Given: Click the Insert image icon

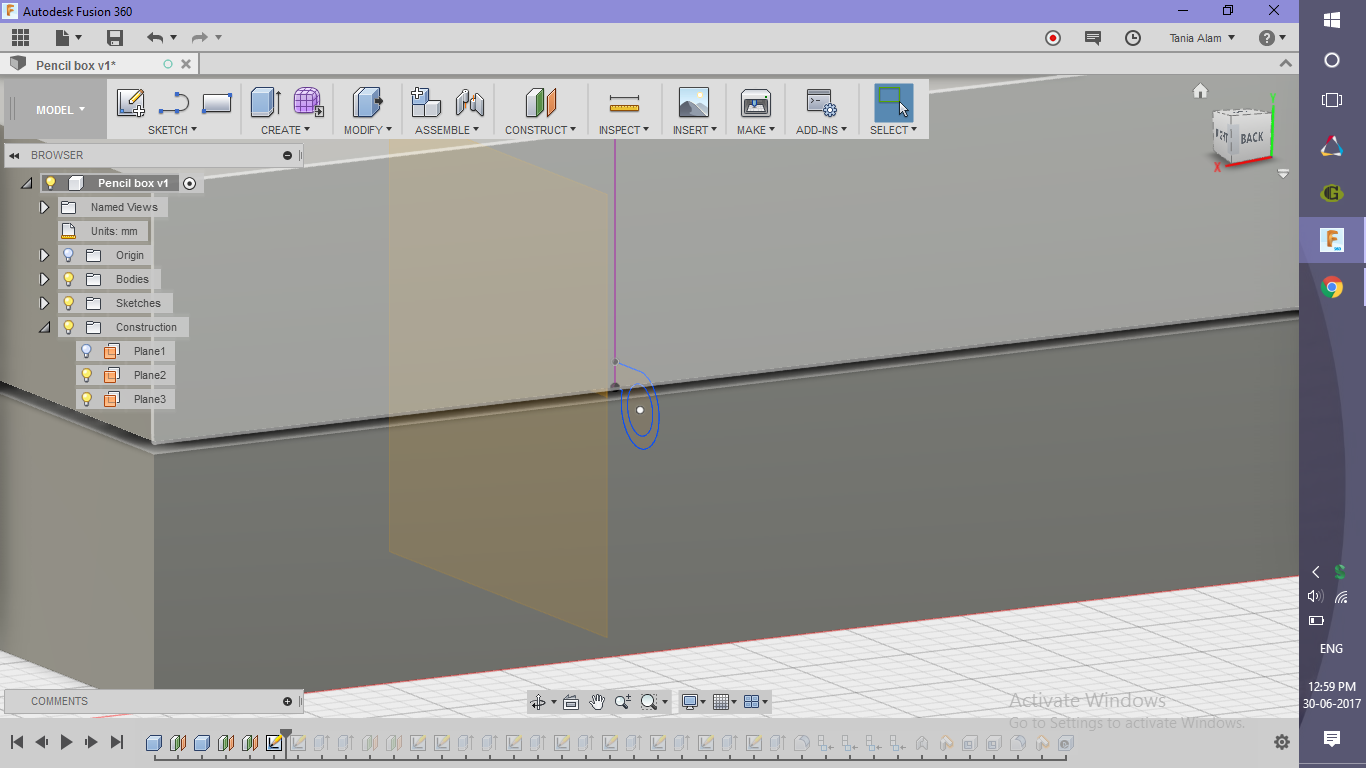Looking at the screenshot, I should click(x=693, y=102).
